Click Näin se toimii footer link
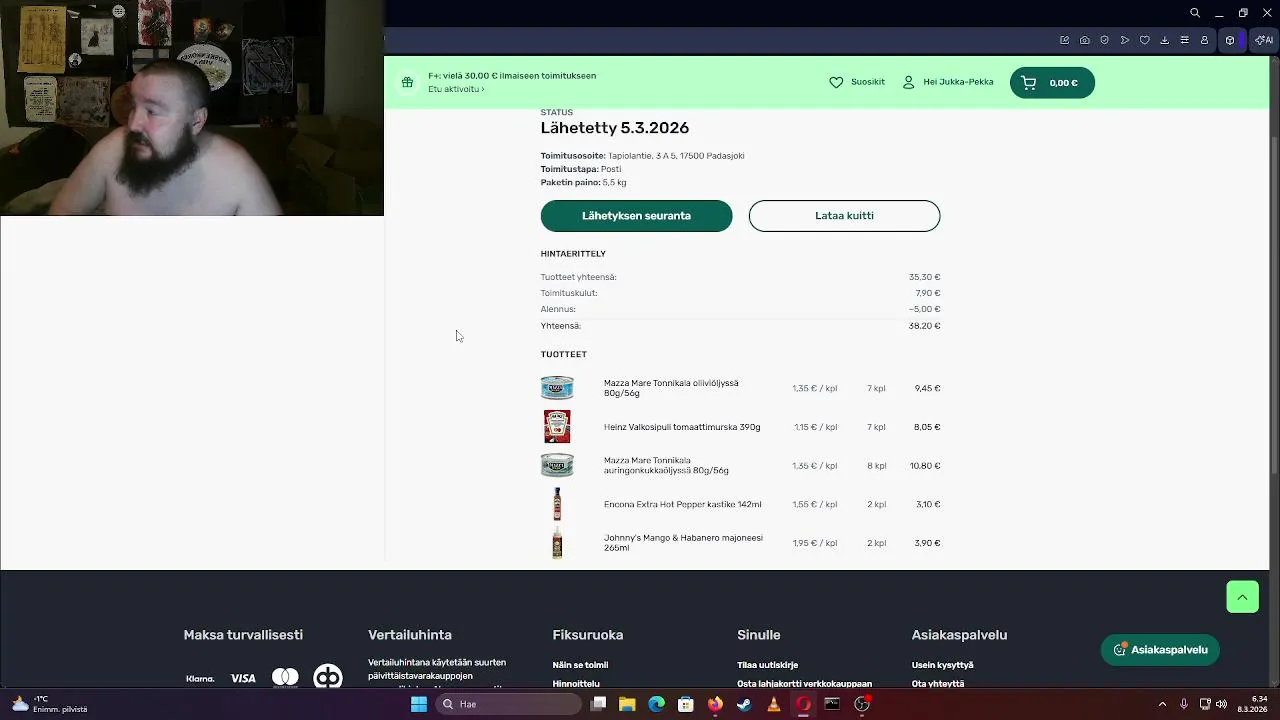Image resolution: width=1280 pixels, height=720 pixels. (580, 665)
